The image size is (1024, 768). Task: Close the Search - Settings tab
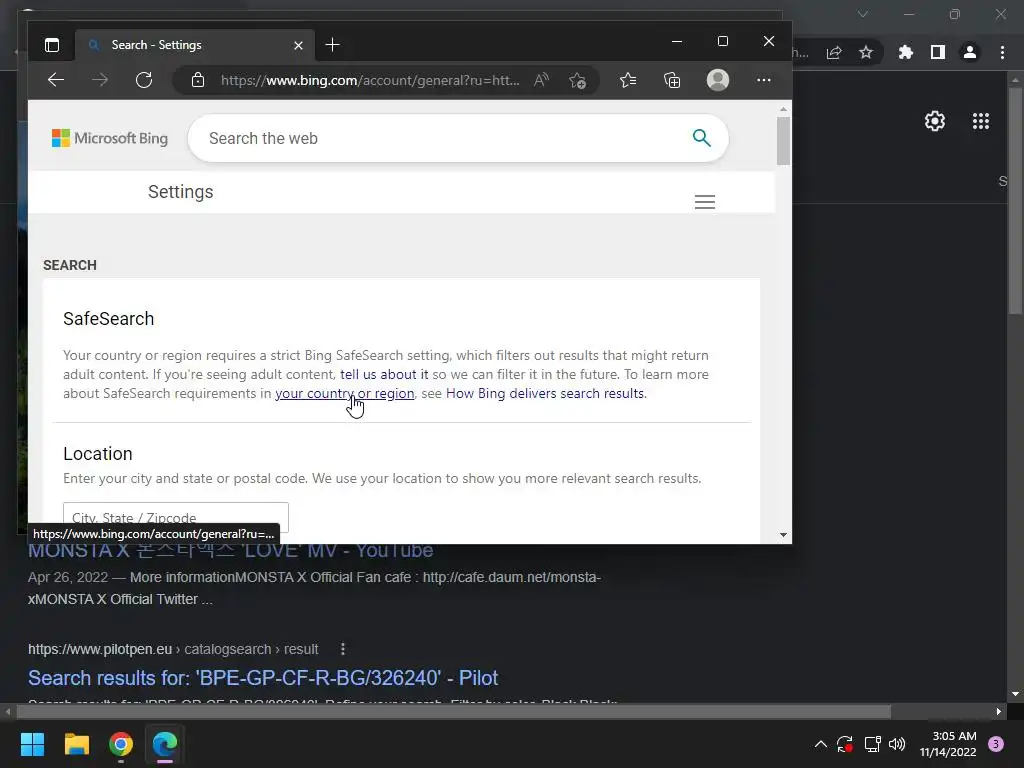298,45
